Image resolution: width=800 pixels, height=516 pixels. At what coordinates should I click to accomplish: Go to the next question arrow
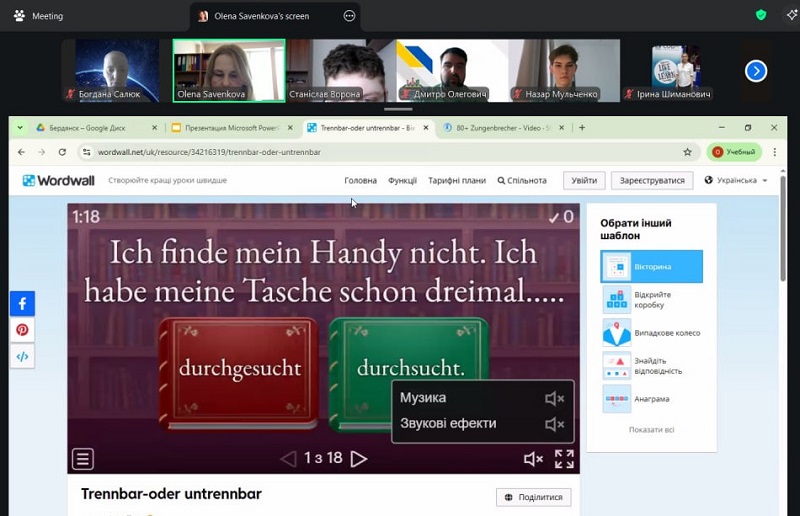359,459
